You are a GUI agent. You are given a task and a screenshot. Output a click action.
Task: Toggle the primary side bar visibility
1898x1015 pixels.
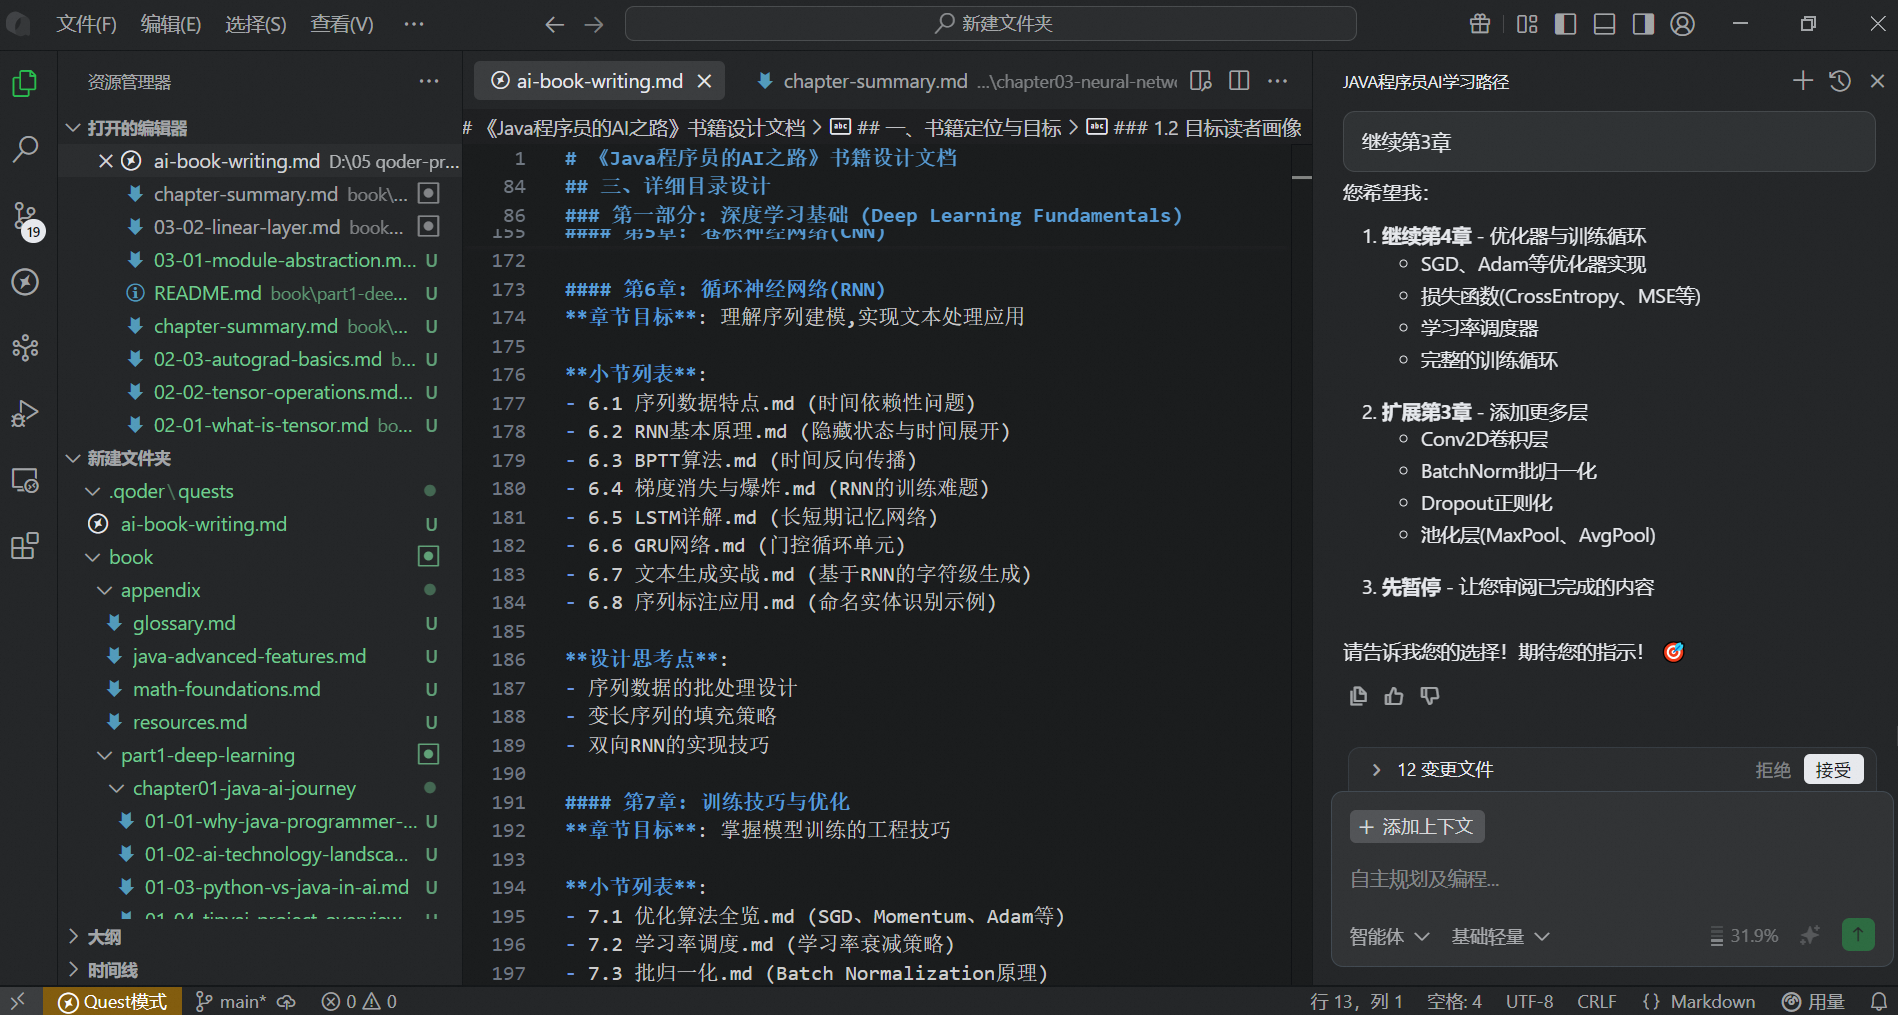click(1566, 24)
